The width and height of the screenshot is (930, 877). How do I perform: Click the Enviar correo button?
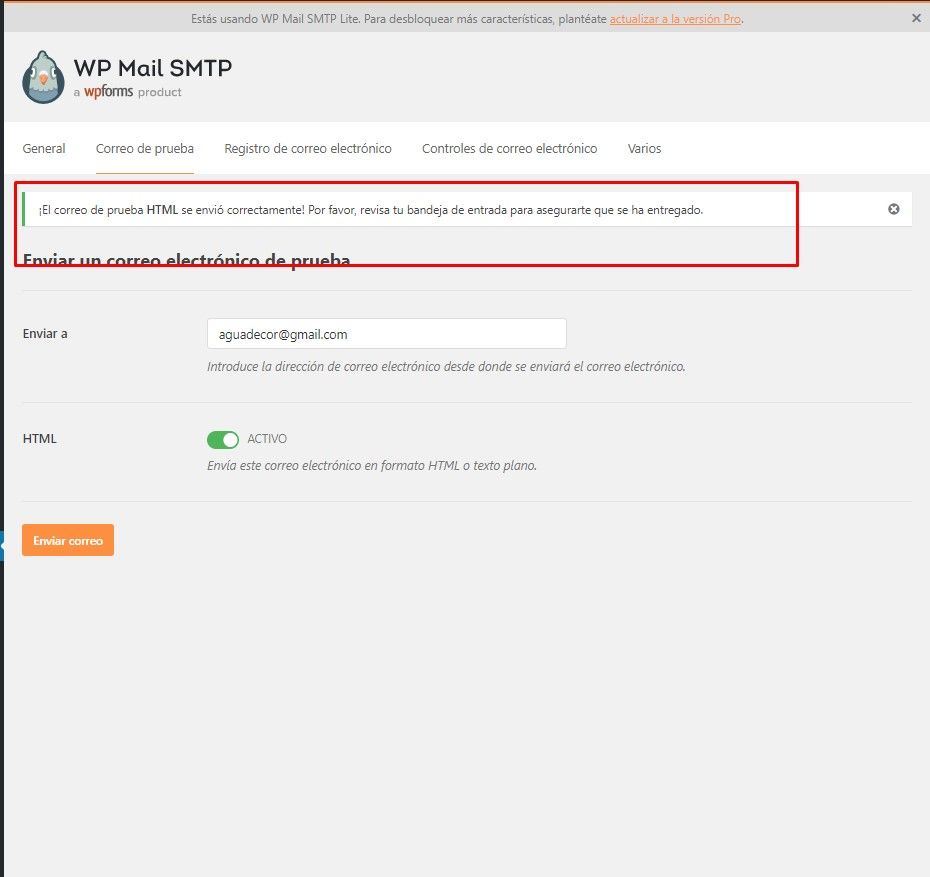pos(68,540)
